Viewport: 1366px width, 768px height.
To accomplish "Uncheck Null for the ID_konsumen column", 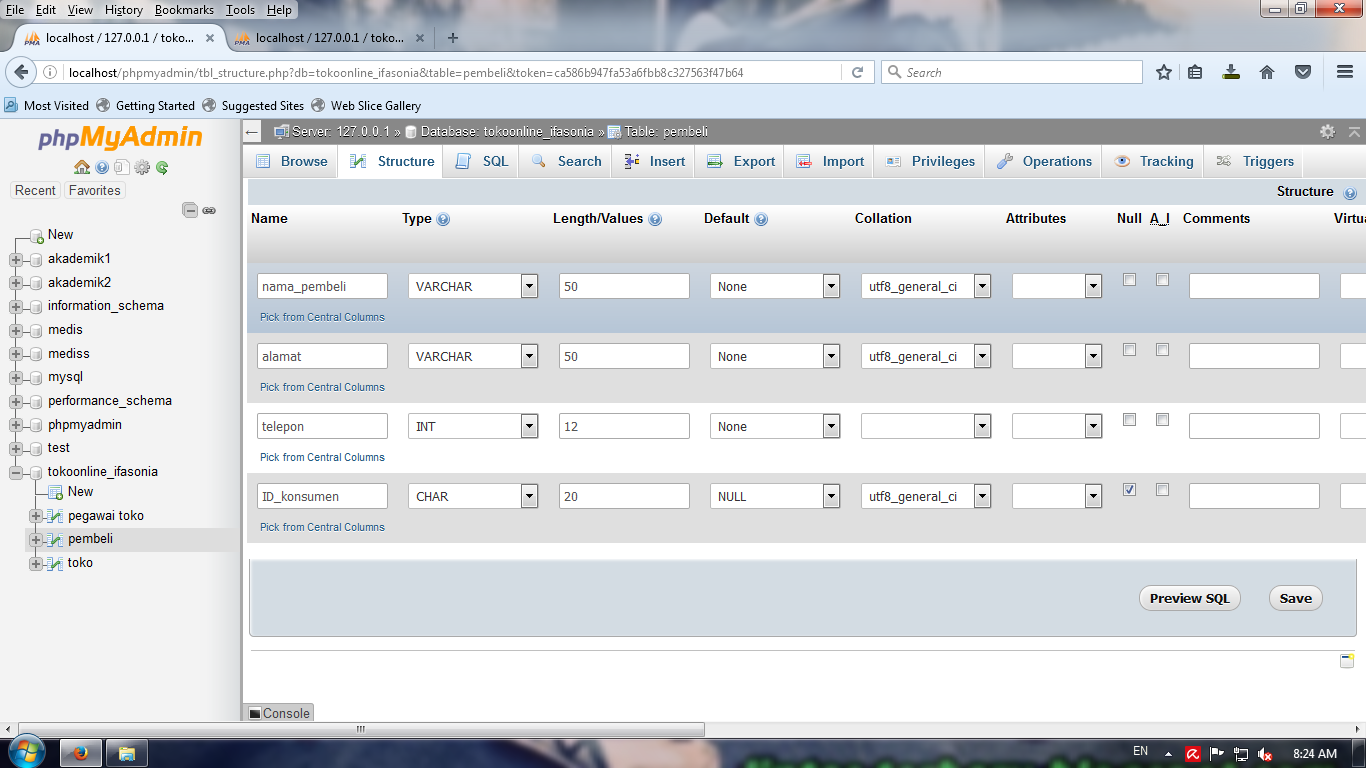I will coord(1129,490).
